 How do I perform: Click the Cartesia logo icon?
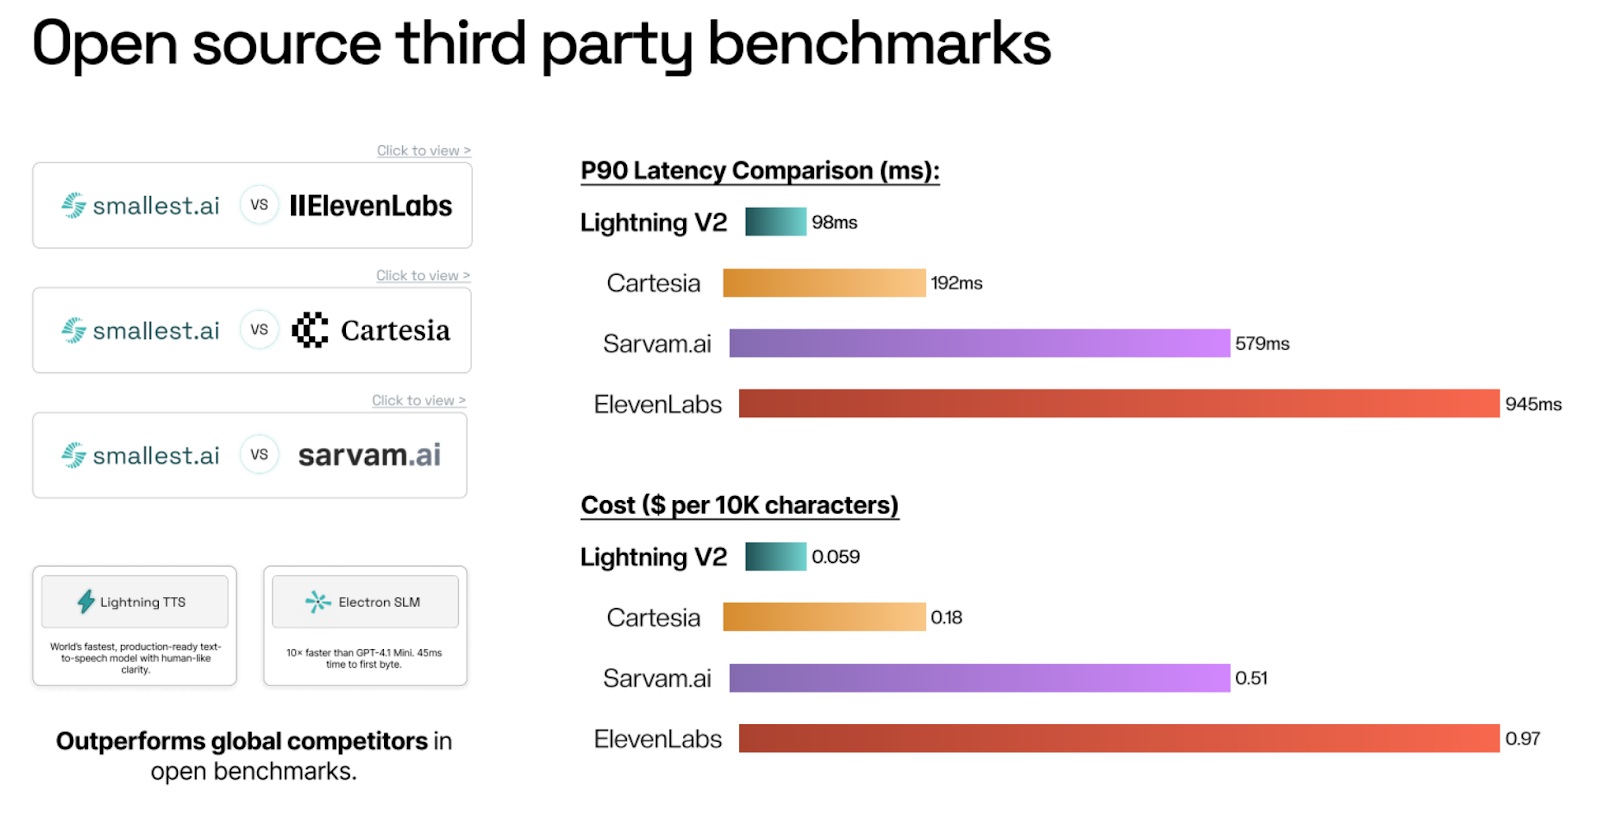coord(310,330)
